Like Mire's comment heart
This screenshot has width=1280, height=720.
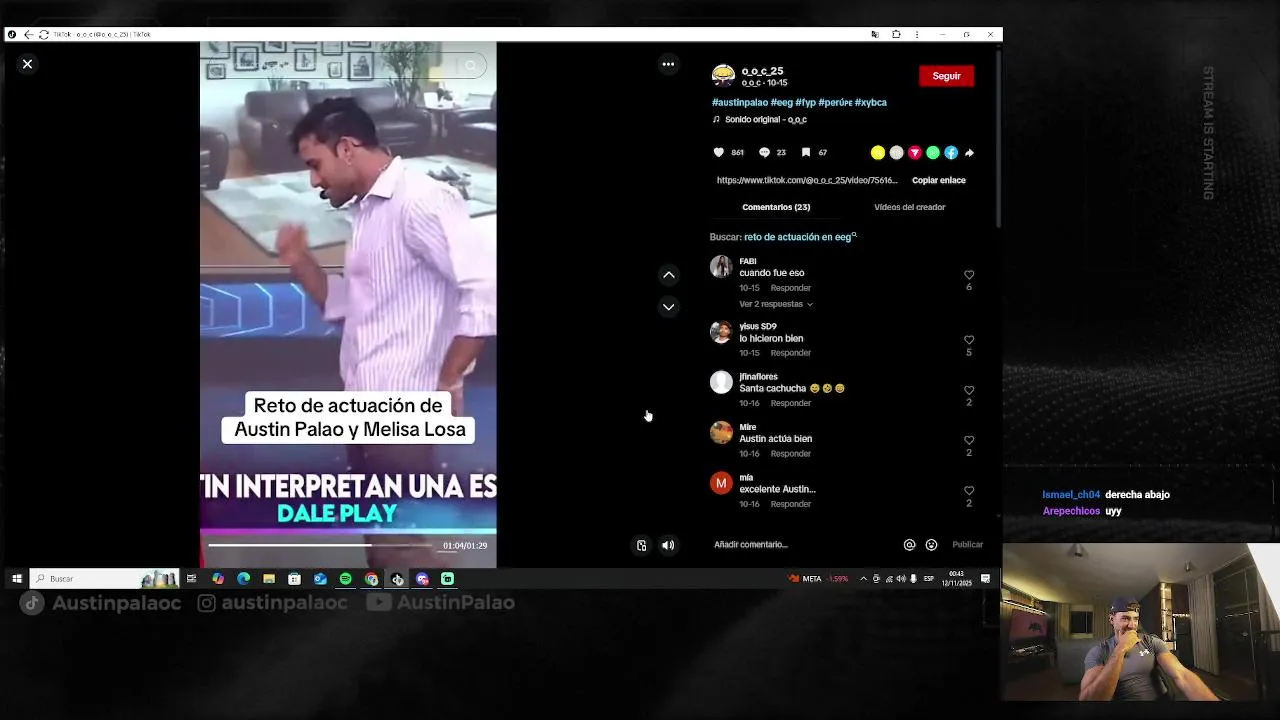(969, 440)
